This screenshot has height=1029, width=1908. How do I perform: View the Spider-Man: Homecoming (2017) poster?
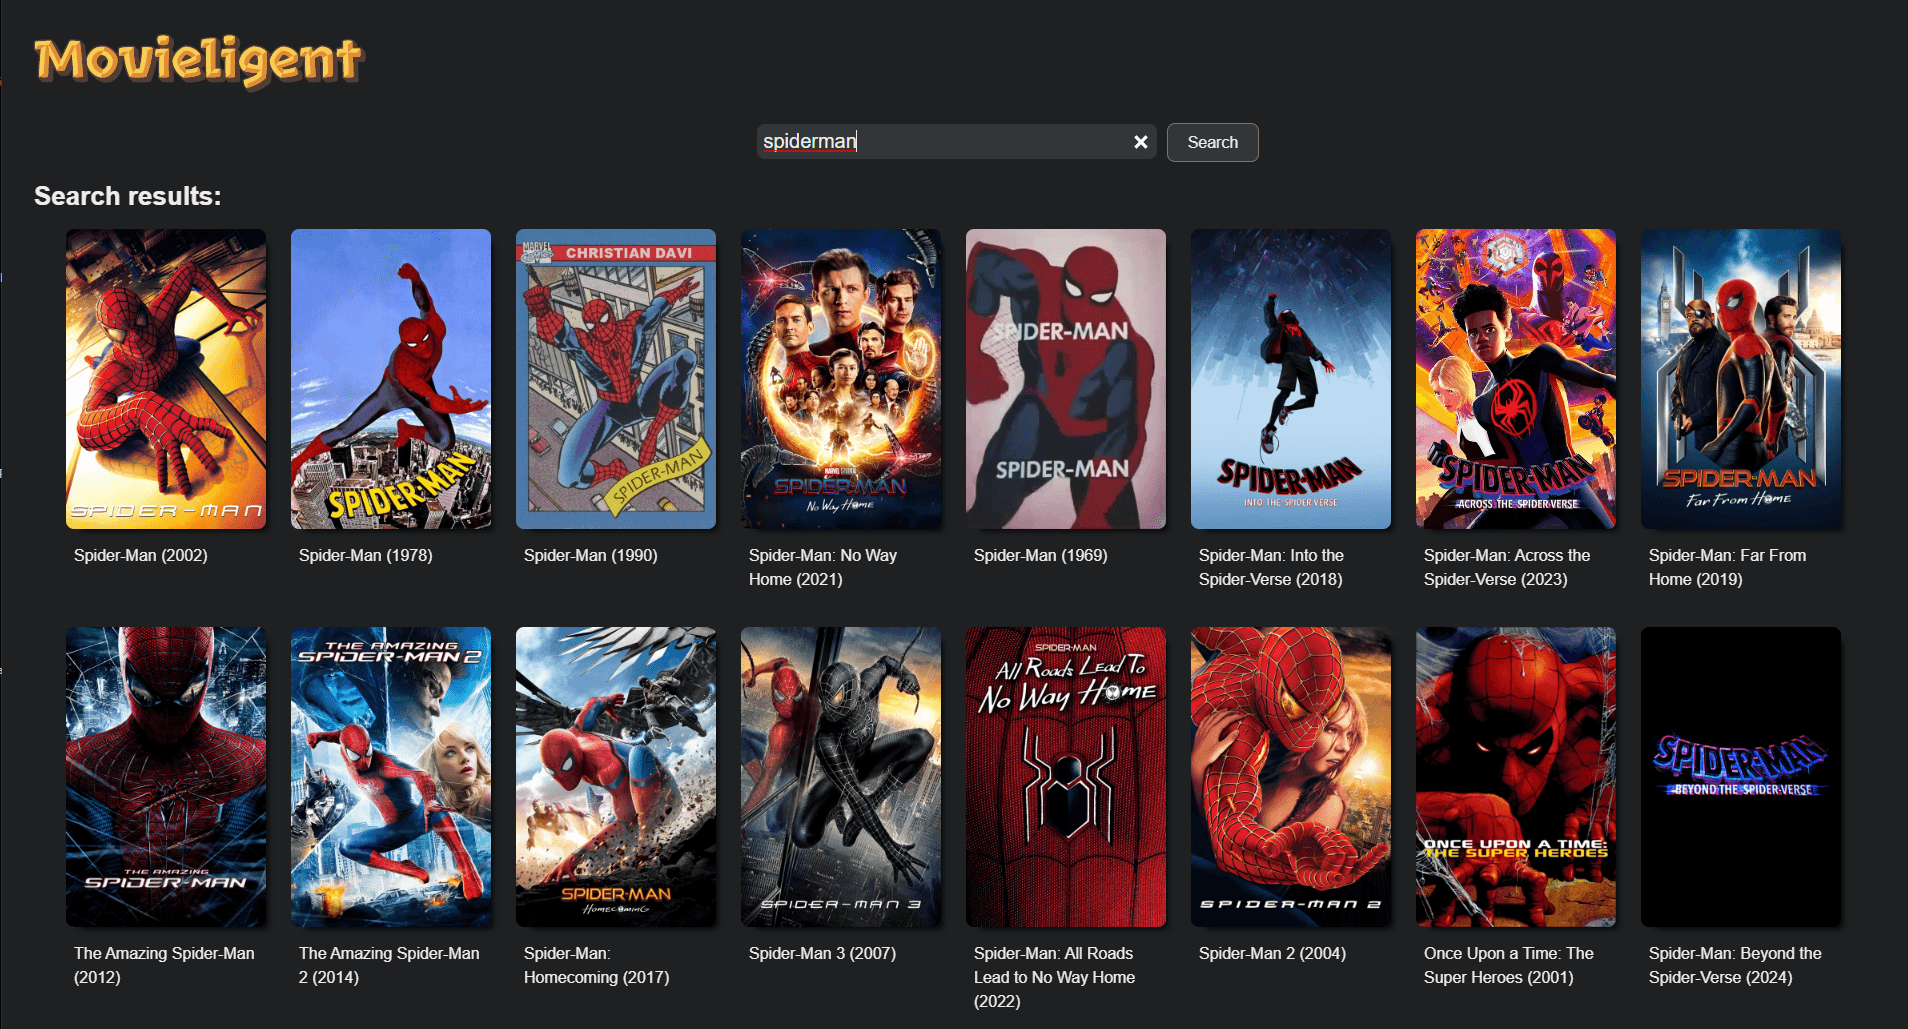(x=616, y=777)
